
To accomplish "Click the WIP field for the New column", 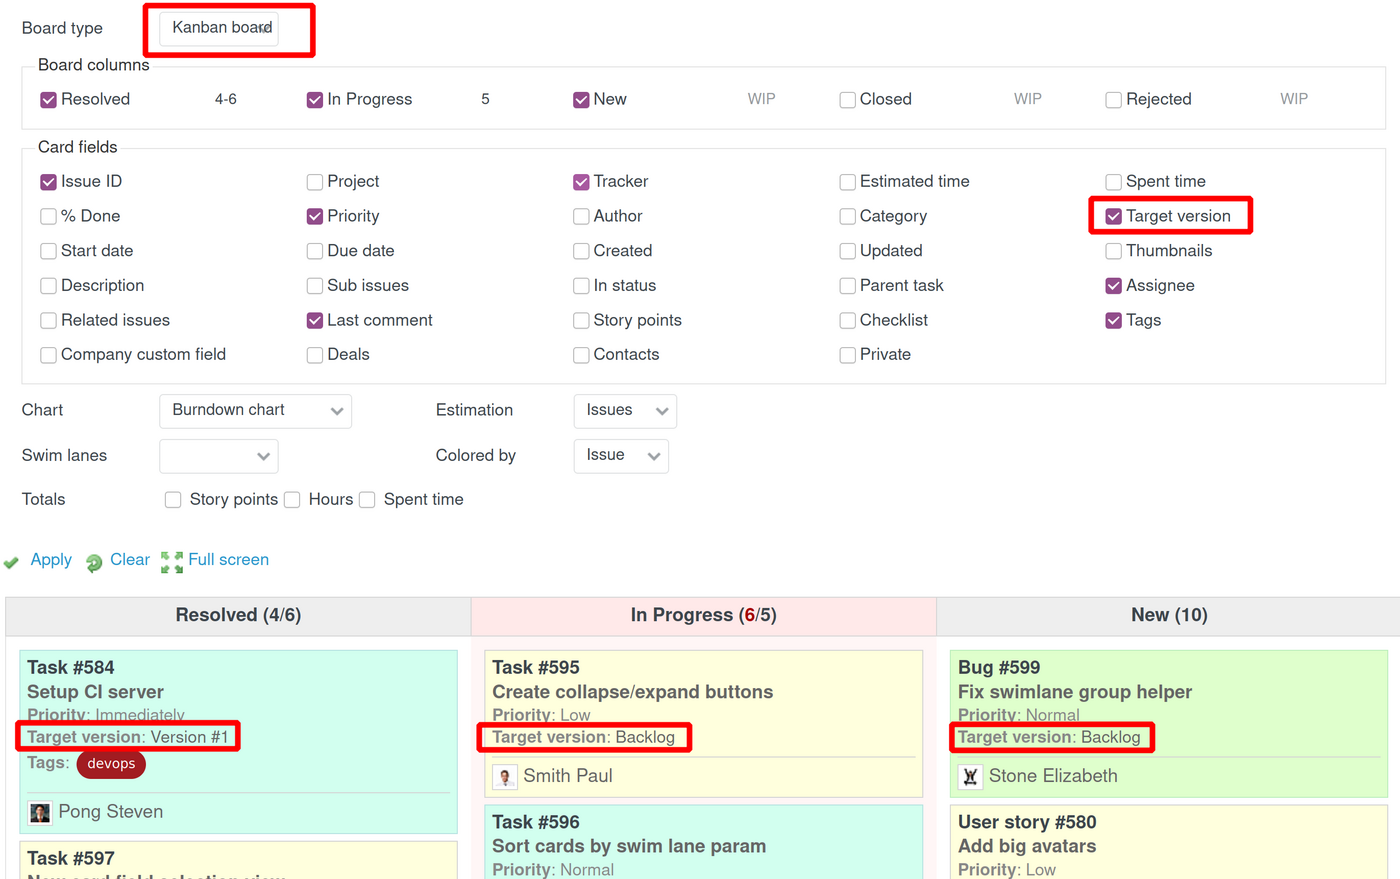I will coord(759,99).
